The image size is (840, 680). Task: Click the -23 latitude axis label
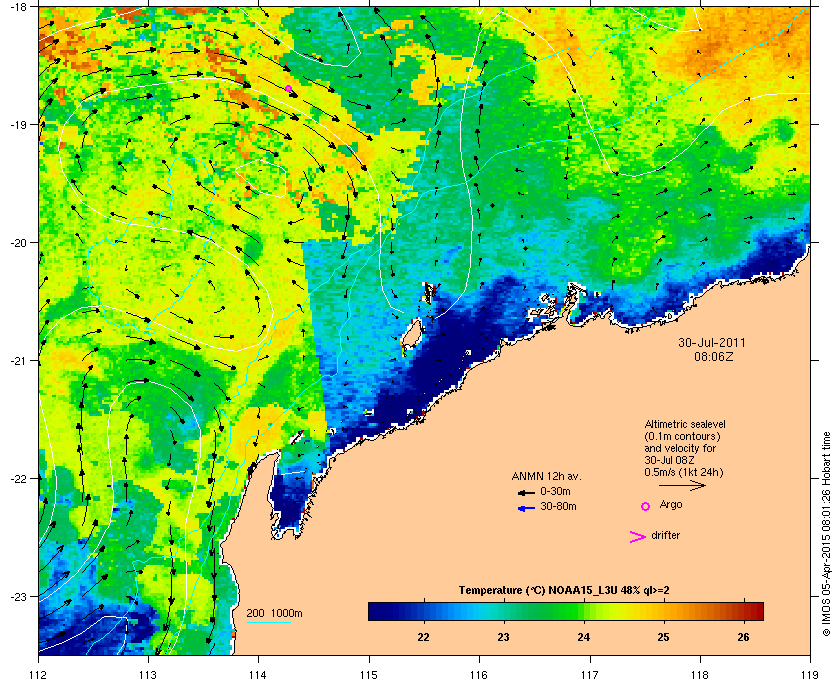coord(18,596)
